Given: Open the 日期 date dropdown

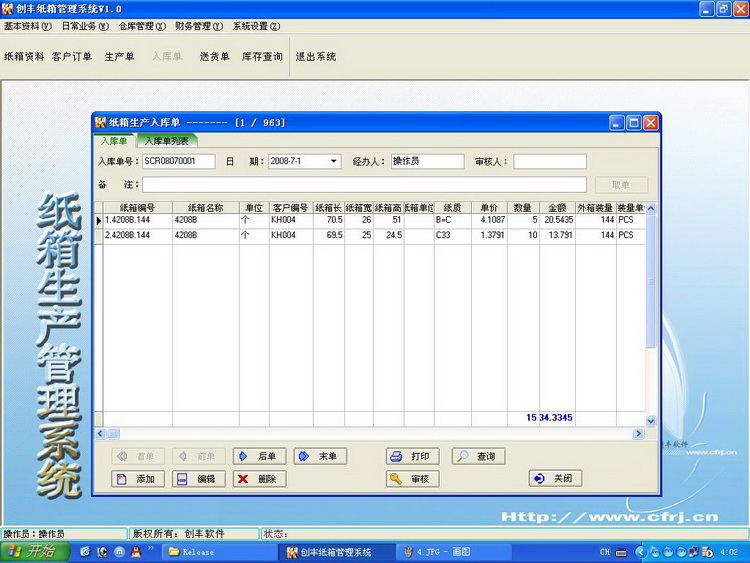Looking at the screenshot, I should coord(334,161).
